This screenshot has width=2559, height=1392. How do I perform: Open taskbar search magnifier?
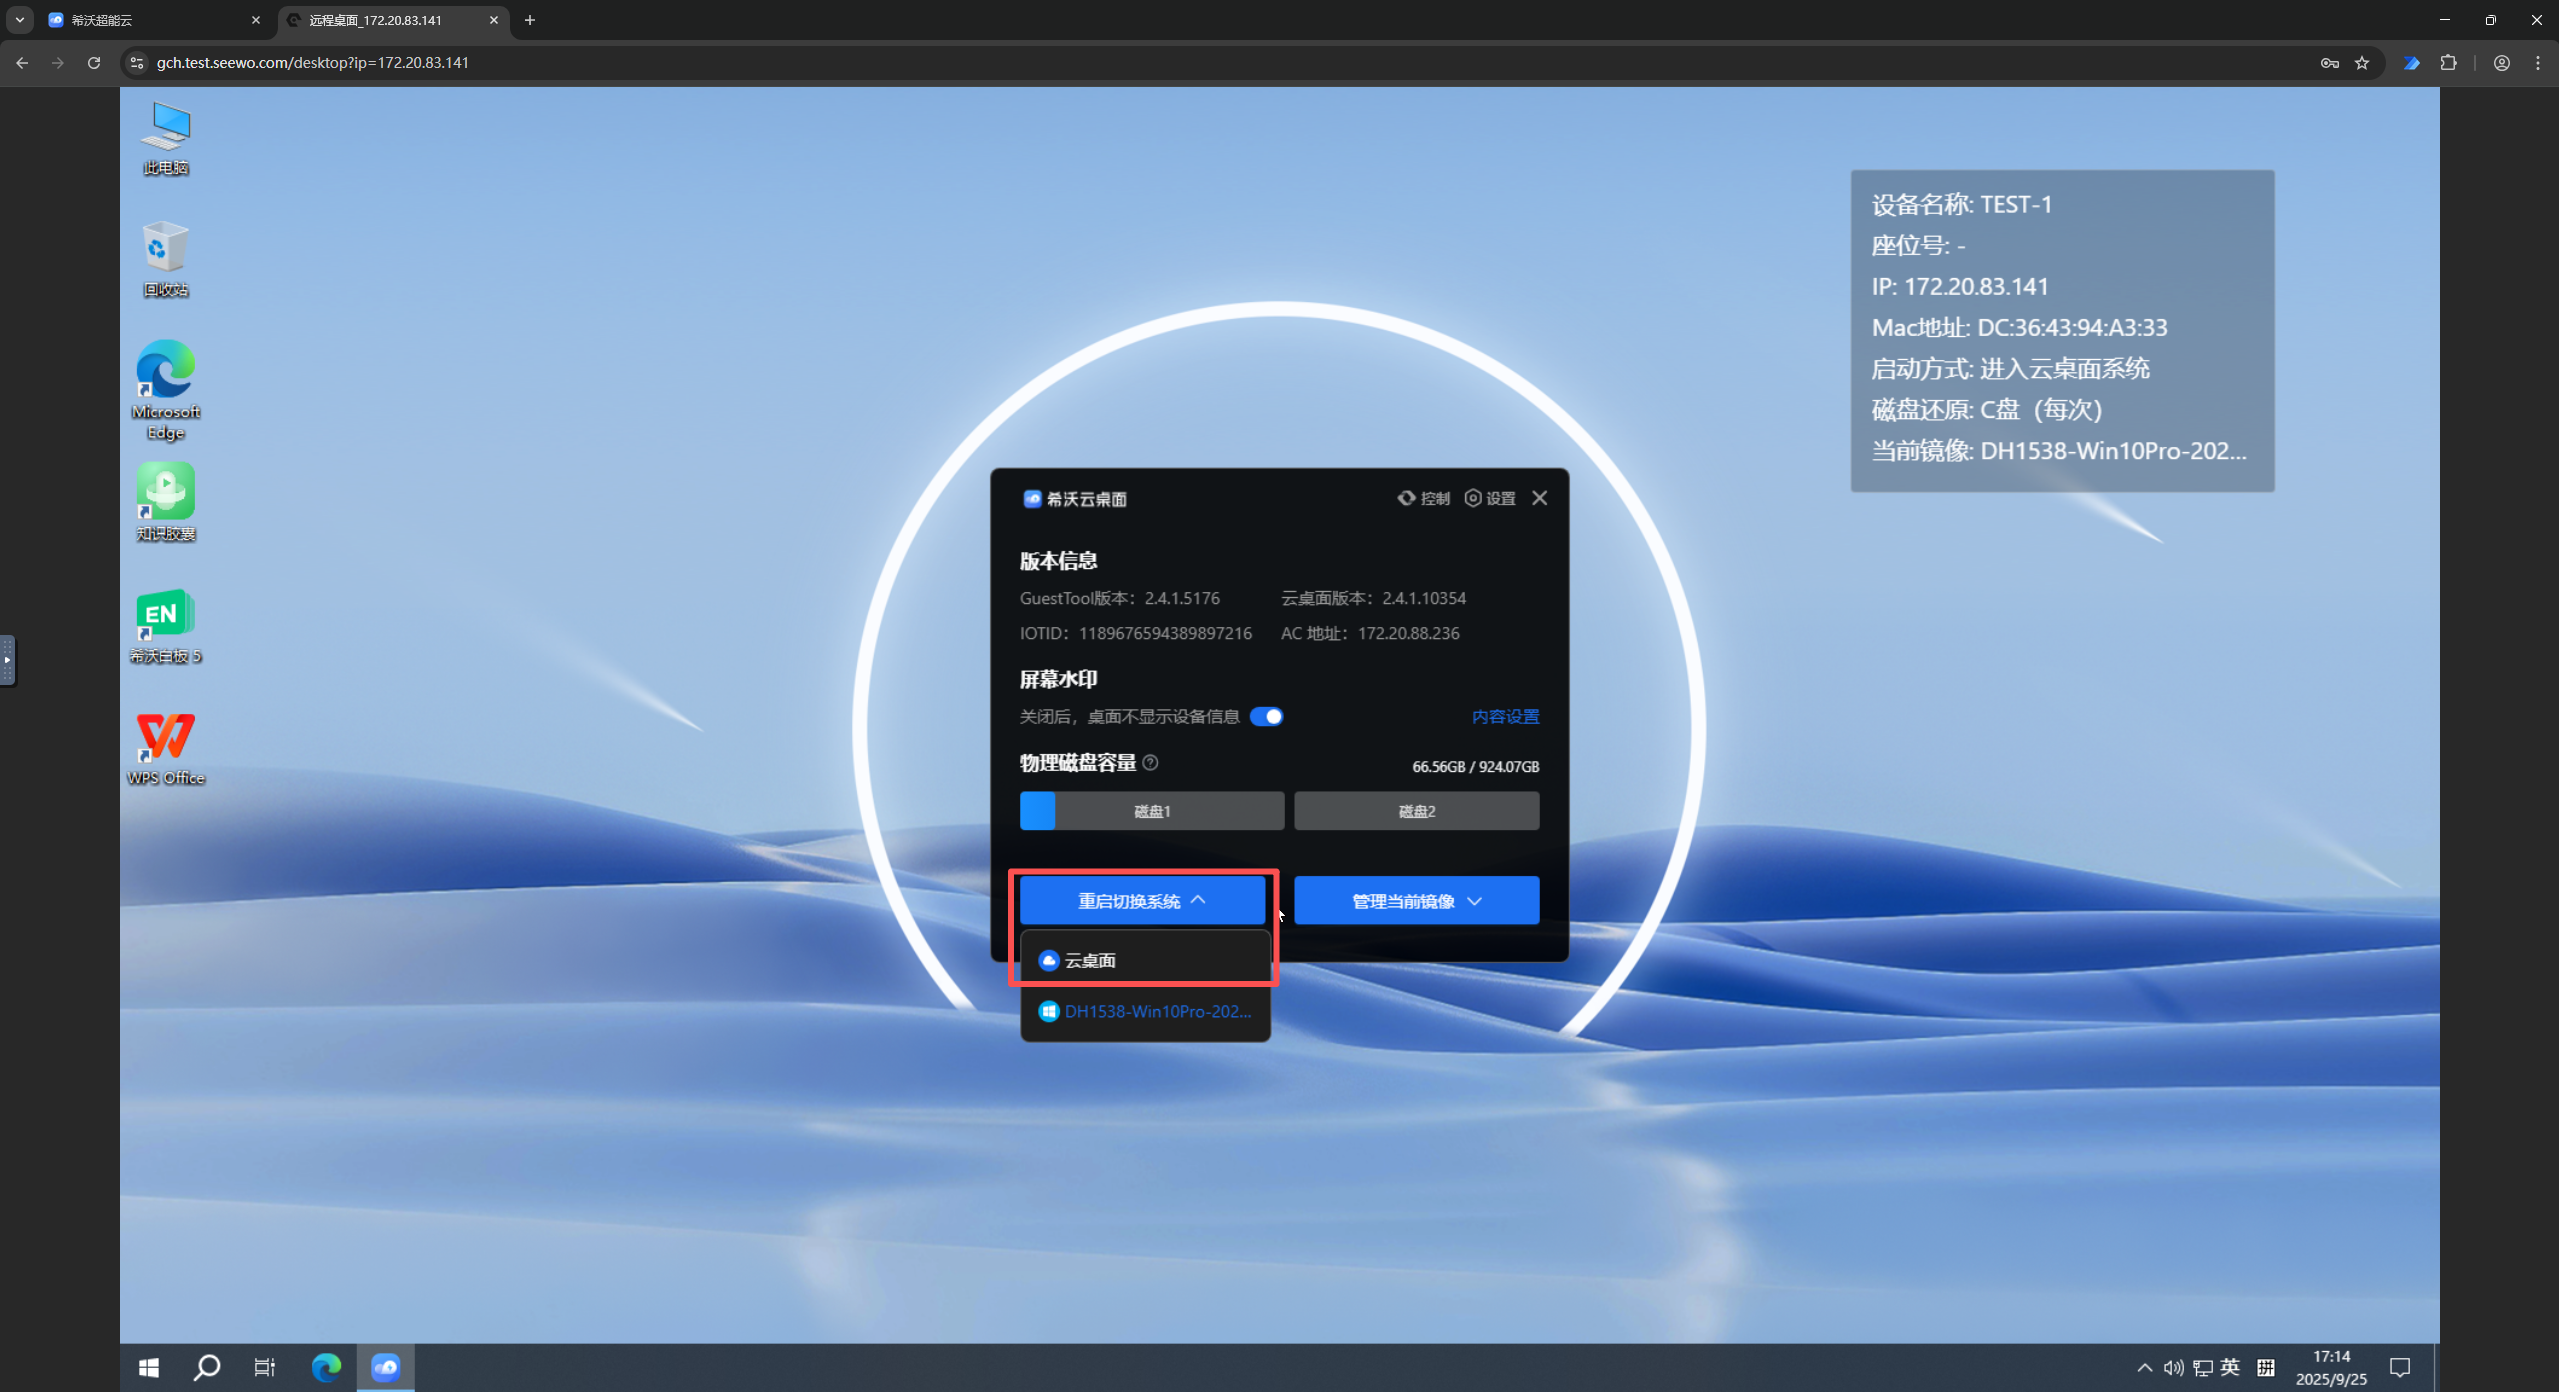click(207, 1367)
